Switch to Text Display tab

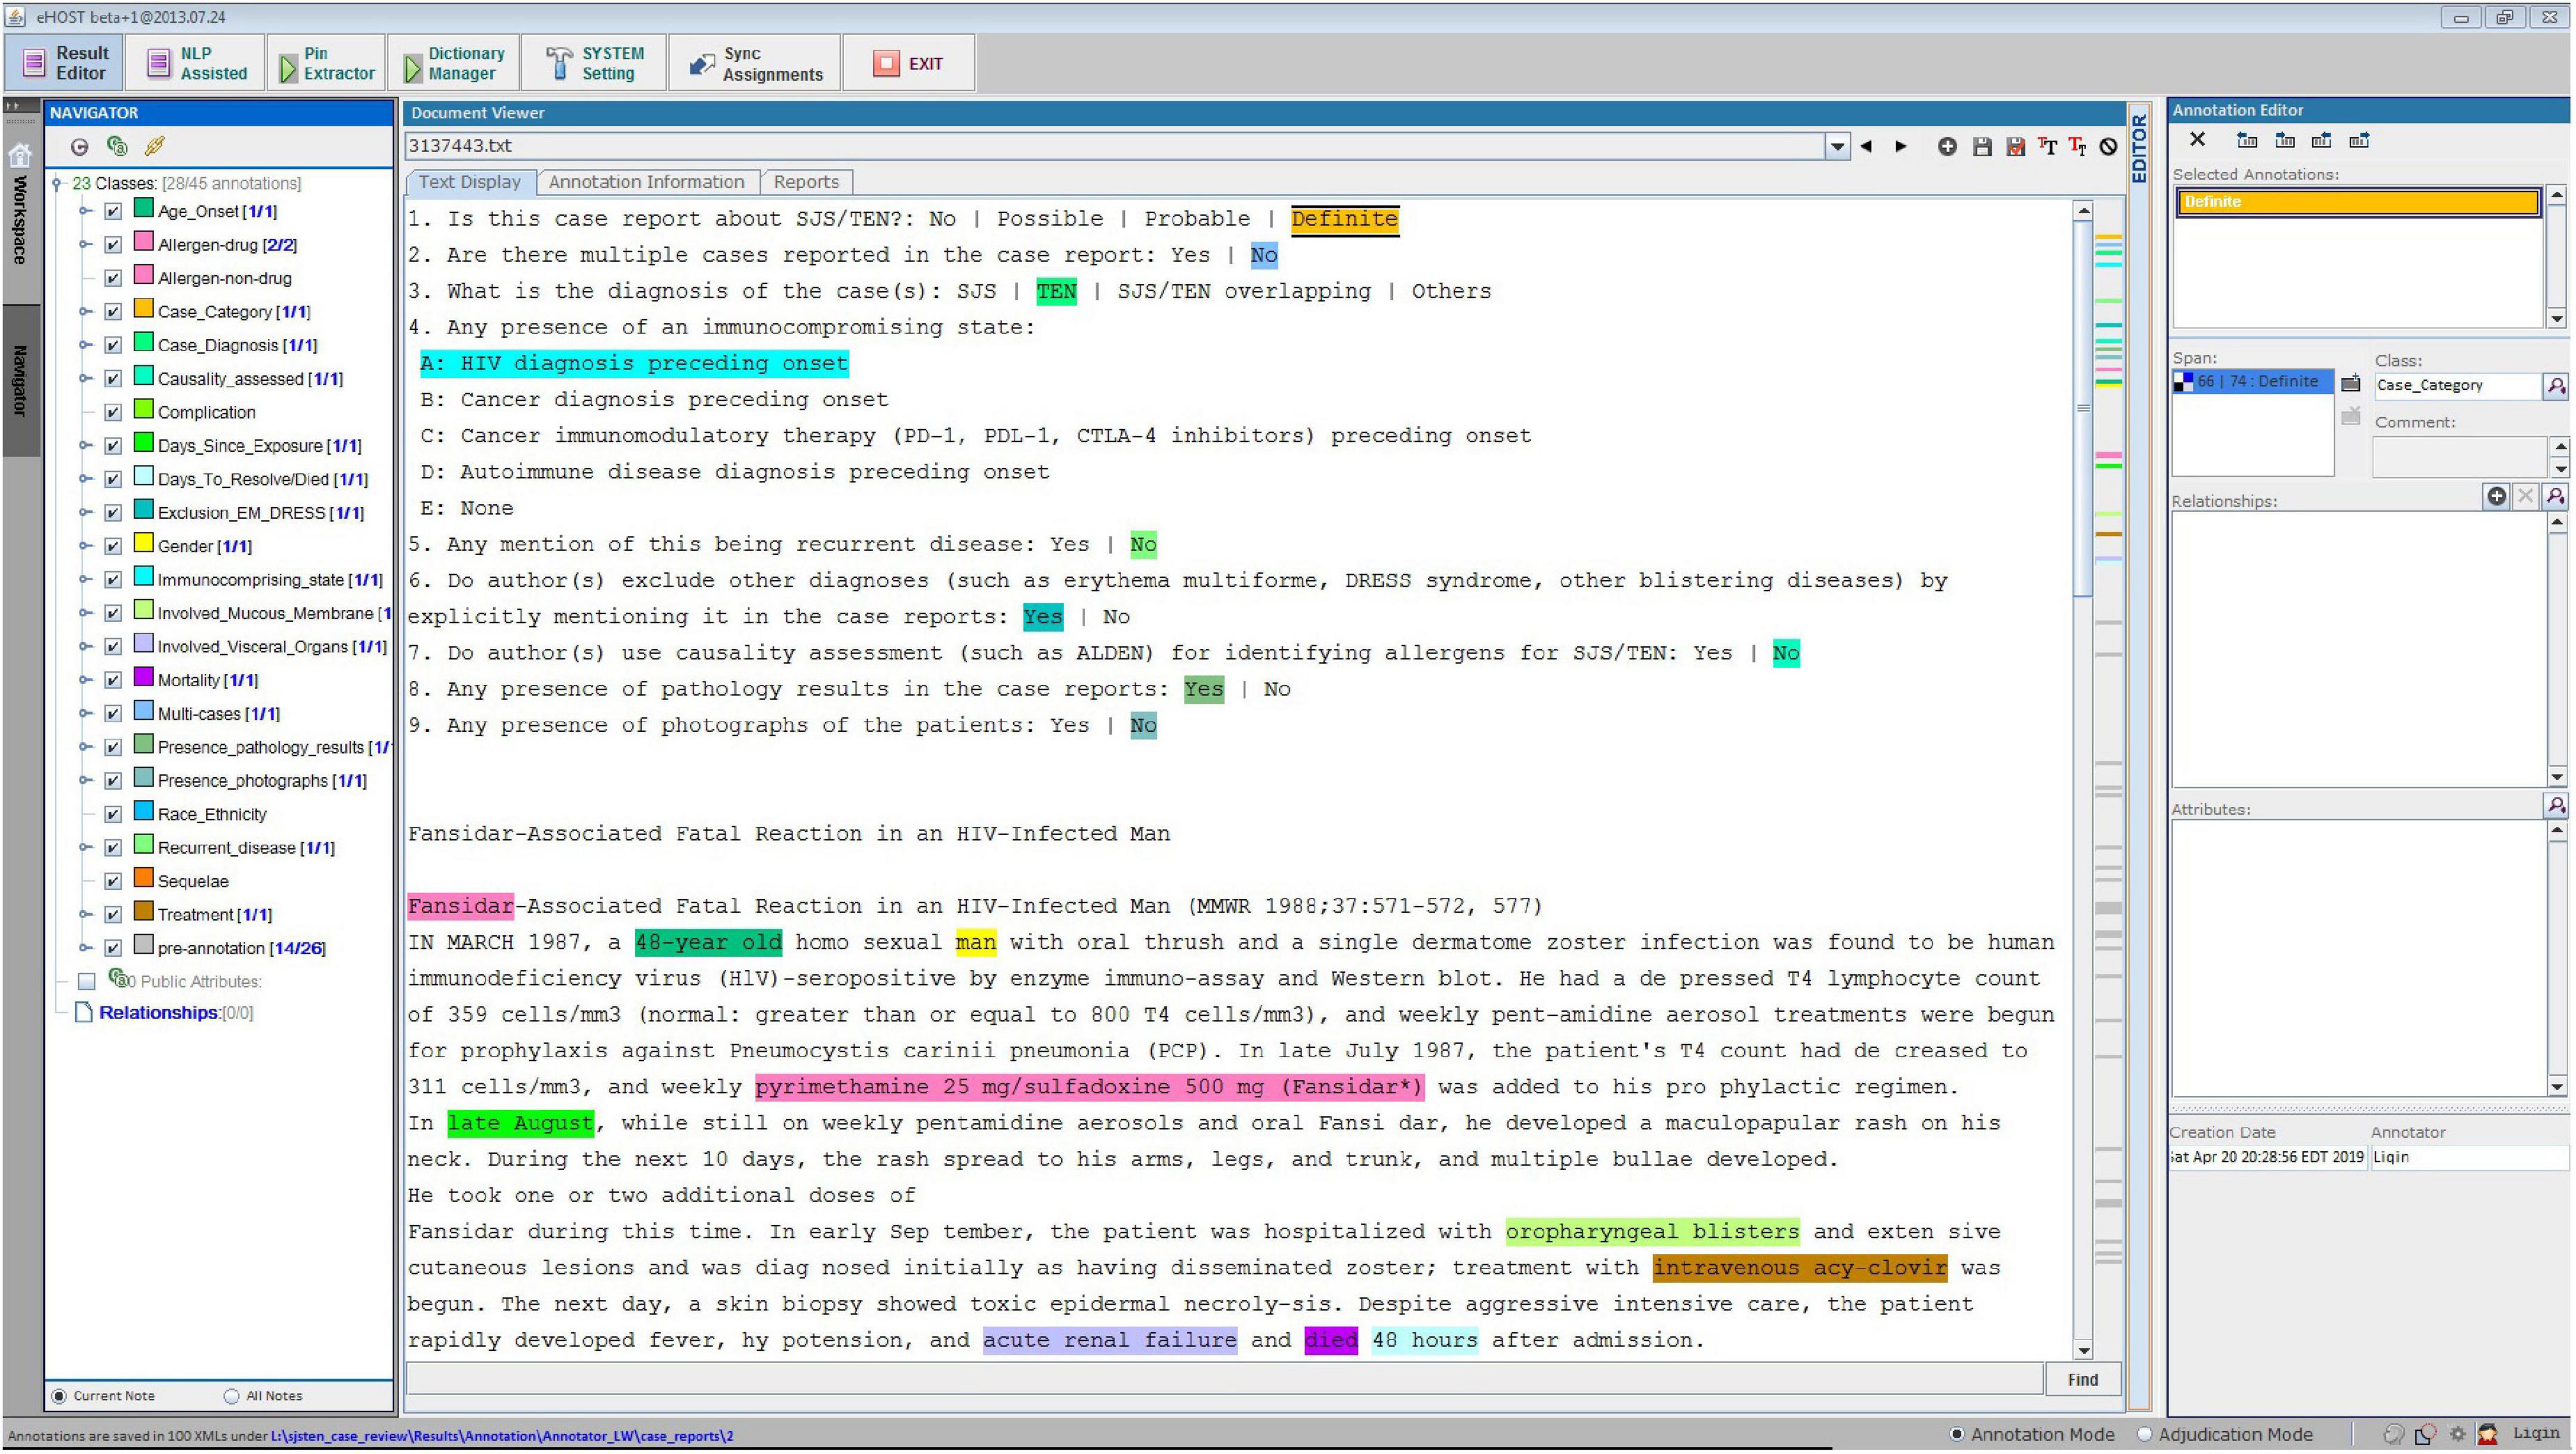(470, 182)
